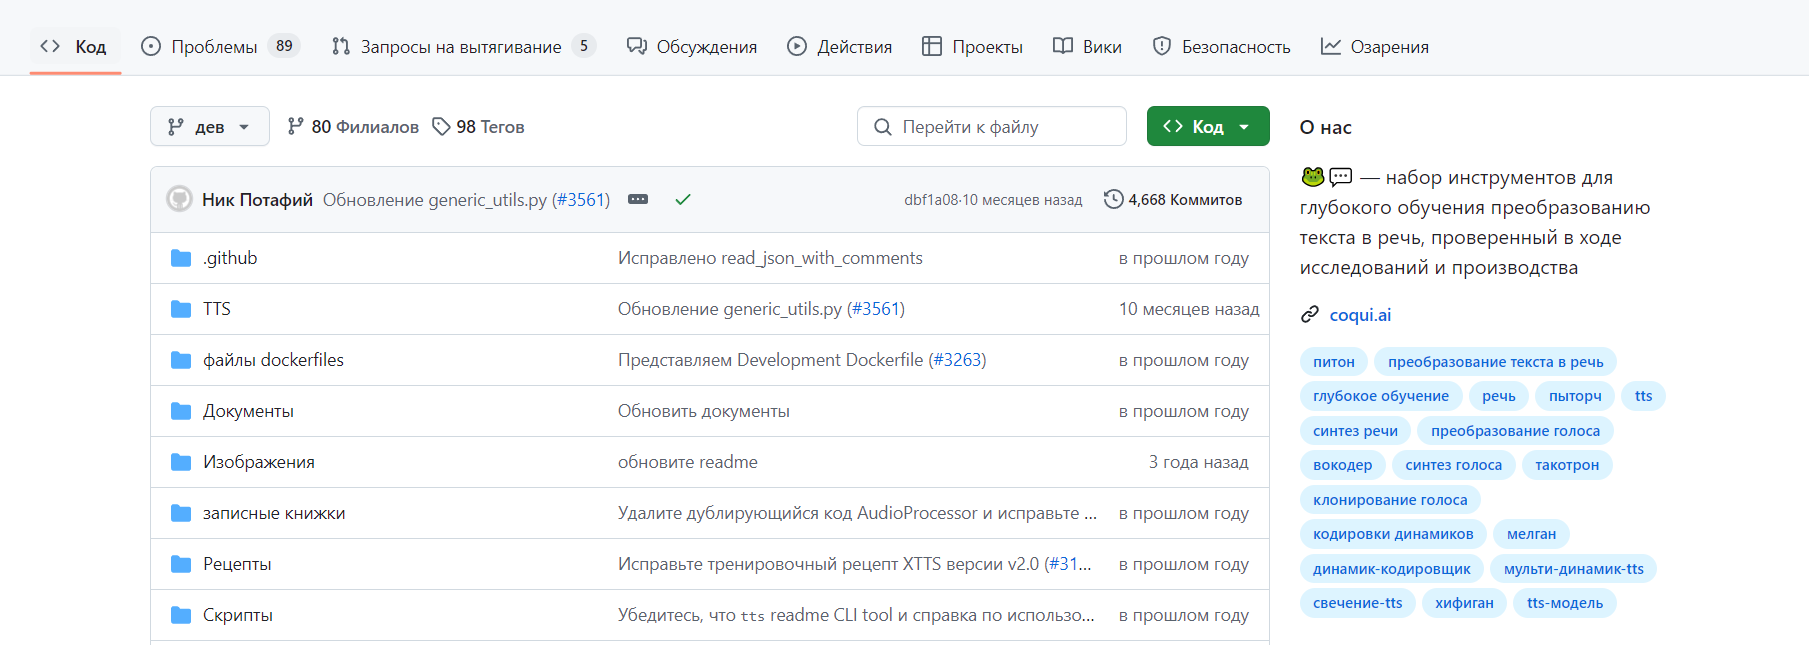Click the link icon beside coqui.ai
The height and width of the screenshot is (645, 1809).
pyautogui.click(x=1310, y=315)
